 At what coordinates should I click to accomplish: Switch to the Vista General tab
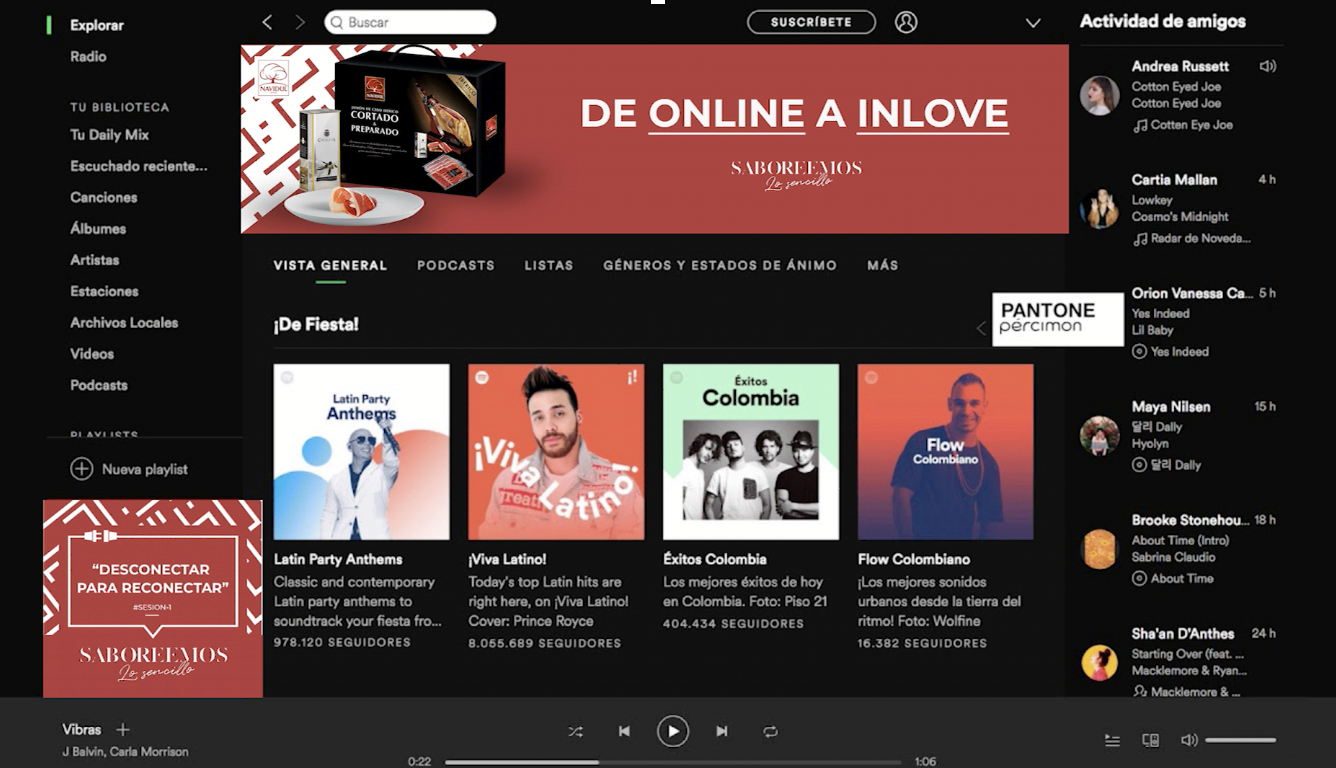pos(330,265)
